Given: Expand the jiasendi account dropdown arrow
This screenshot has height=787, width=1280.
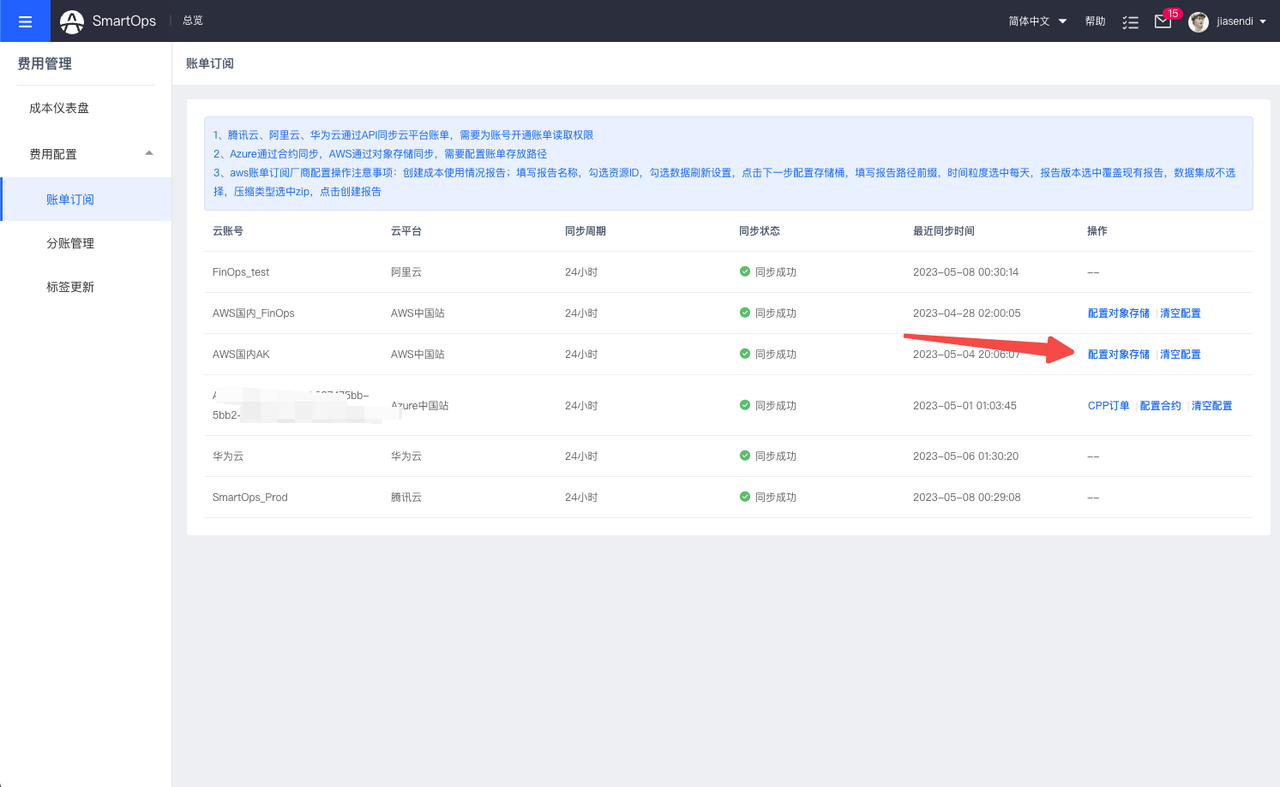Looking at the screenshot, I should click(x=1263, y=22).
